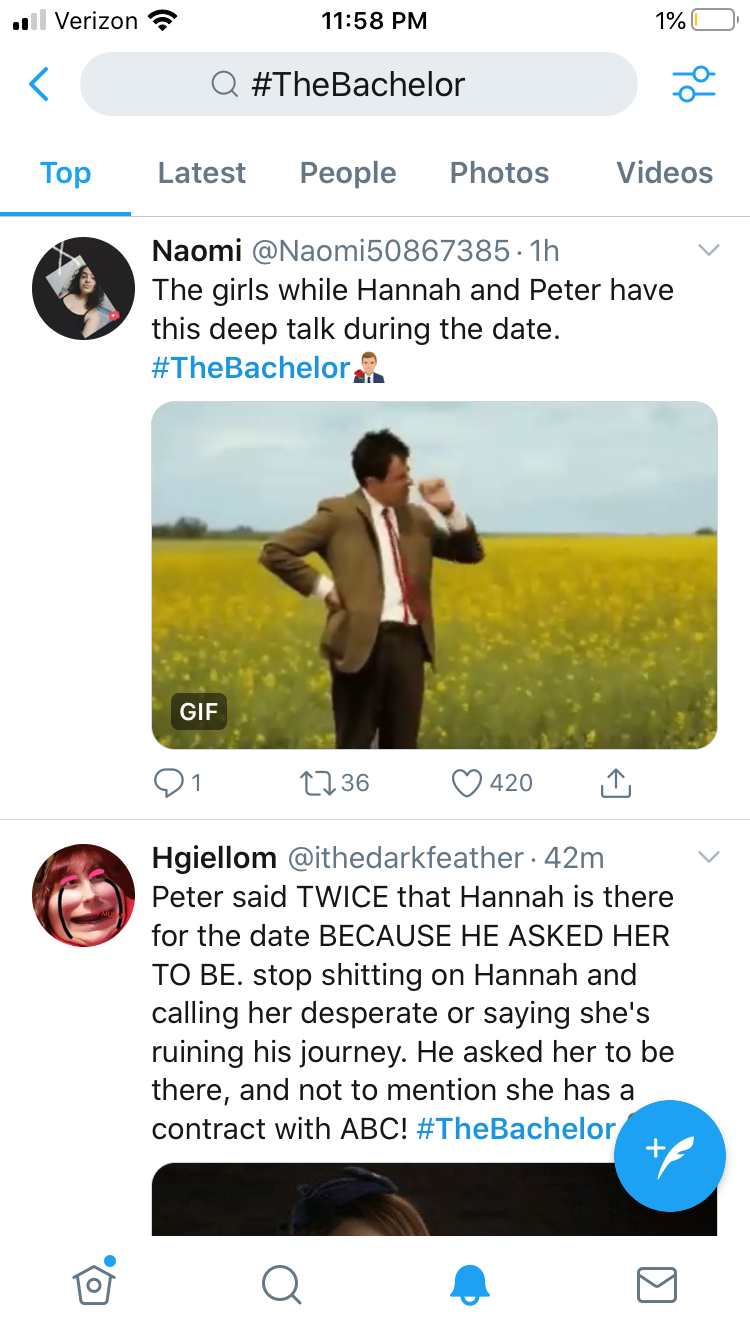Viewport: 750px width, 1334px height.
Task: Retweet Naomi's tweet
Action: point(318,783)
